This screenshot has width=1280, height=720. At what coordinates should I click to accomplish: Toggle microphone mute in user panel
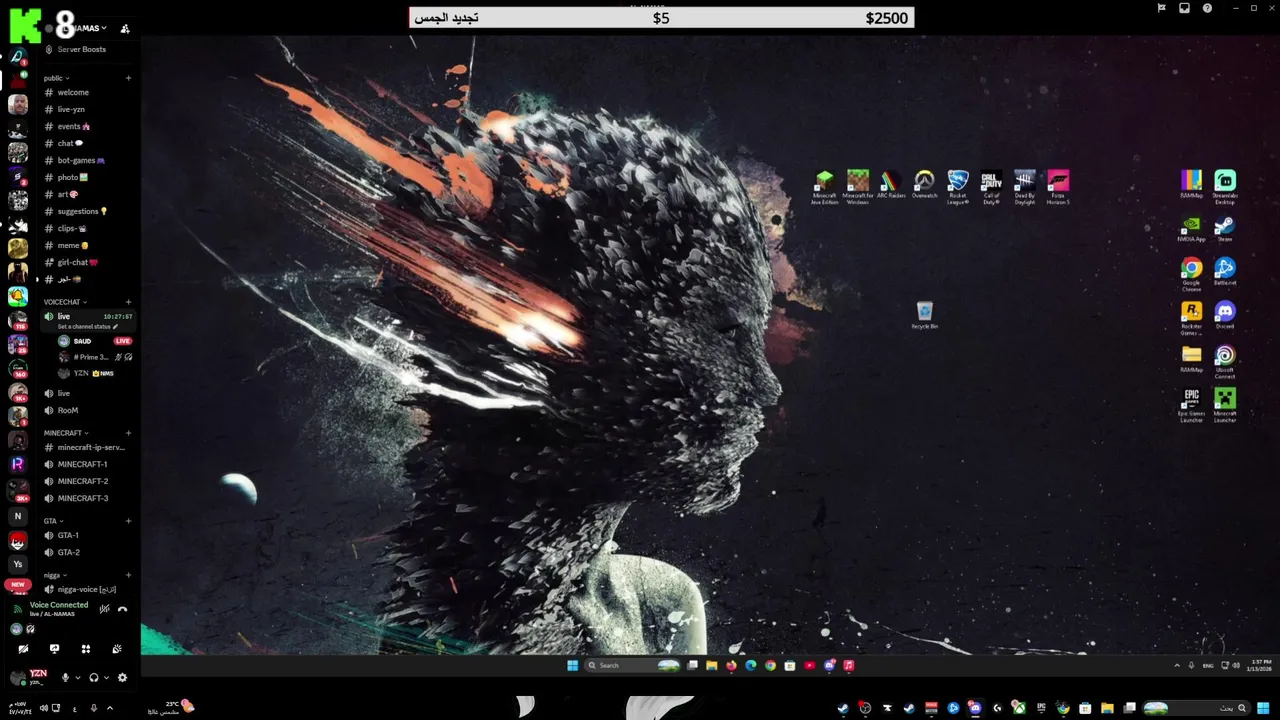coord(66,678)
